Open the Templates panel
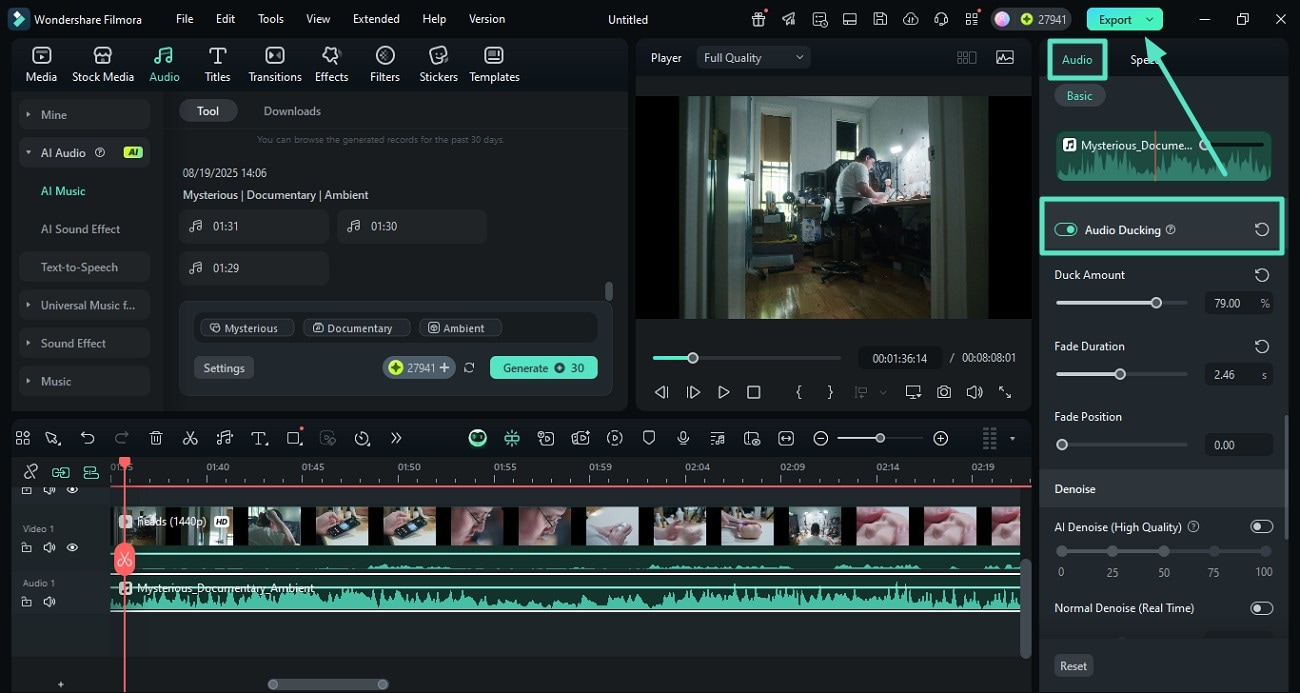 pyautogui.click(x=494, y=64)
